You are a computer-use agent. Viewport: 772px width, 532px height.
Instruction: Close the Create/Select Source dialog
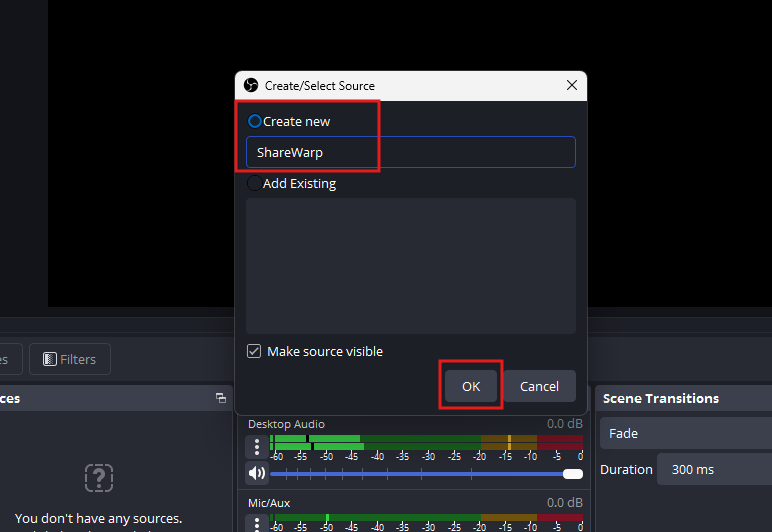tap(572, 86)
